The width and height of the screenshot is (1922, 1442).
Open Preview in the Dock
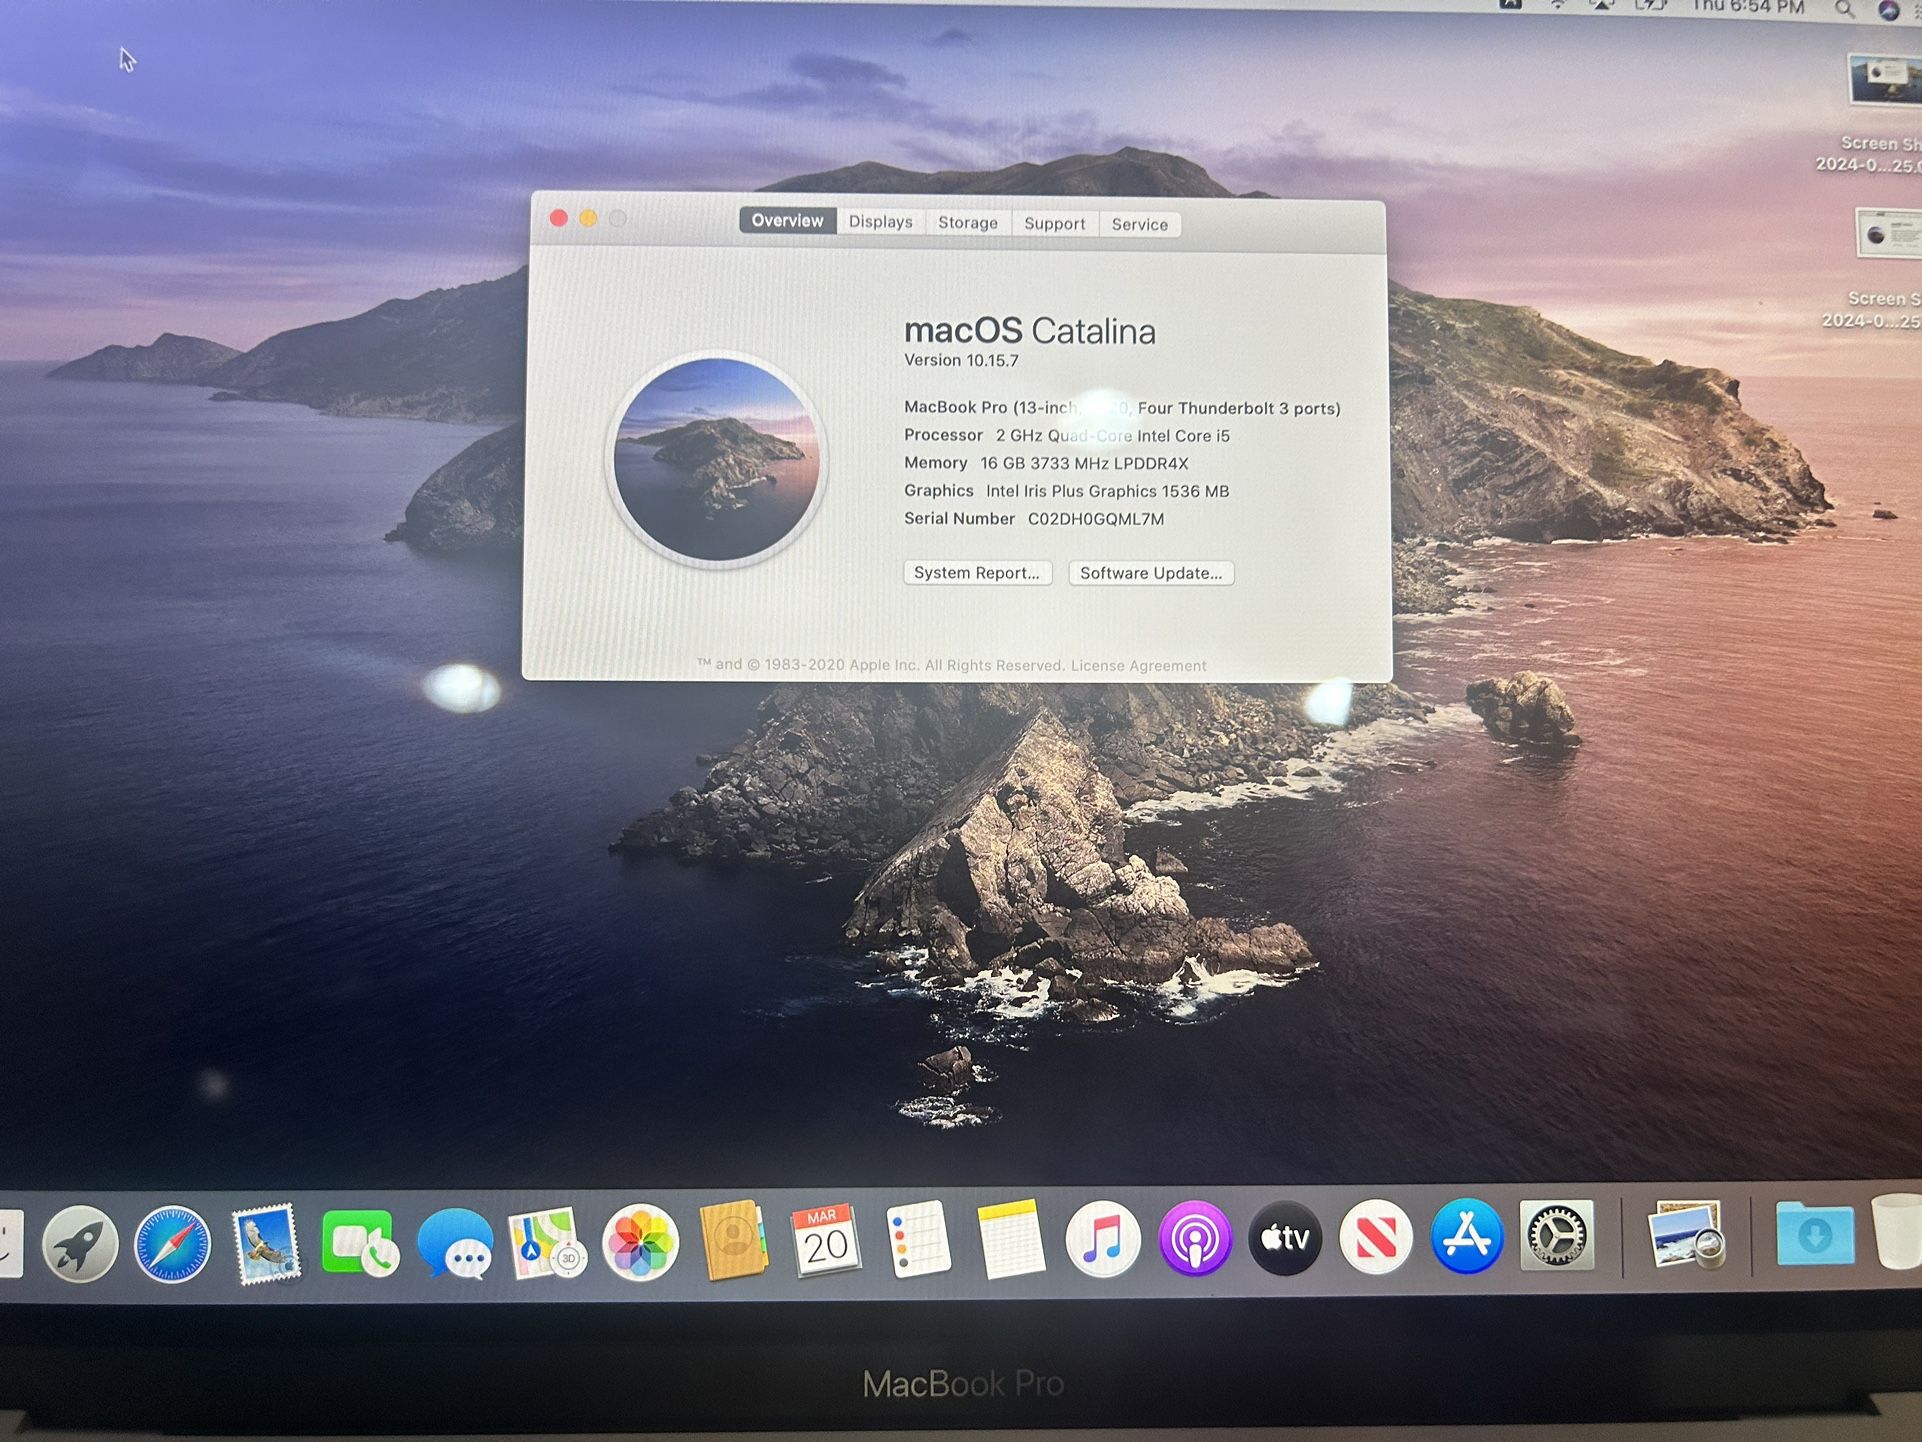point(1688,1235)
